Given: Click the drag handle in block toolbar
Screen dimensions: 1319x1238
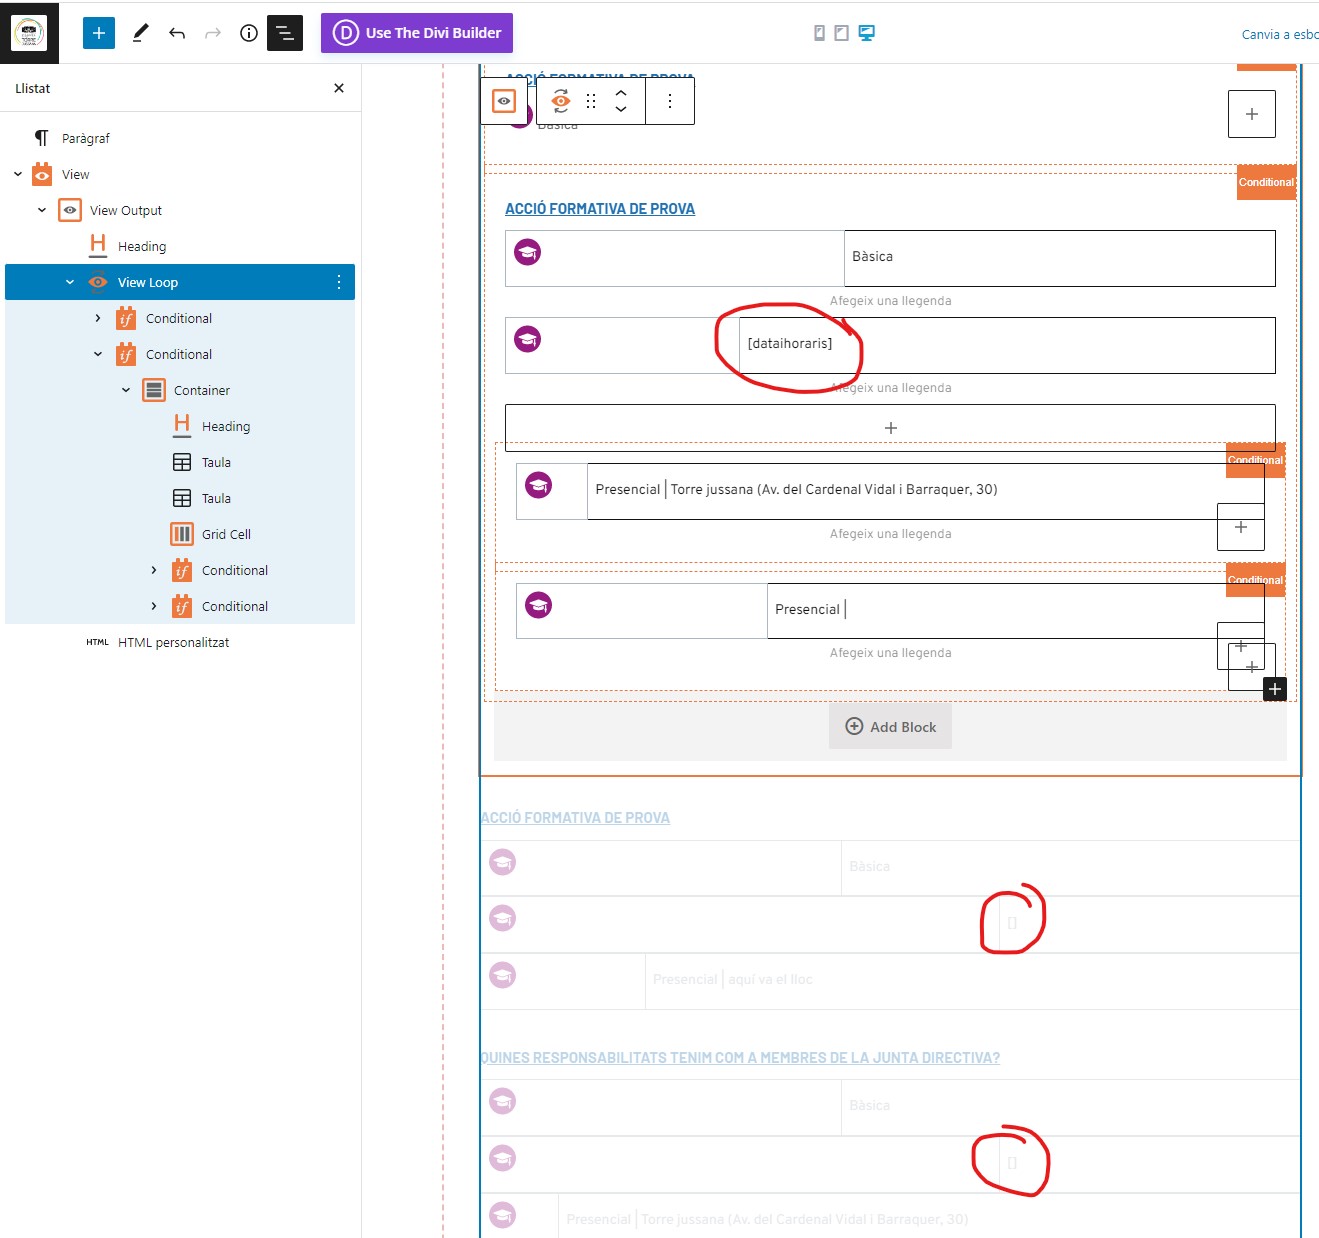Looking at the screenshot, I should (x=591, y=101).
